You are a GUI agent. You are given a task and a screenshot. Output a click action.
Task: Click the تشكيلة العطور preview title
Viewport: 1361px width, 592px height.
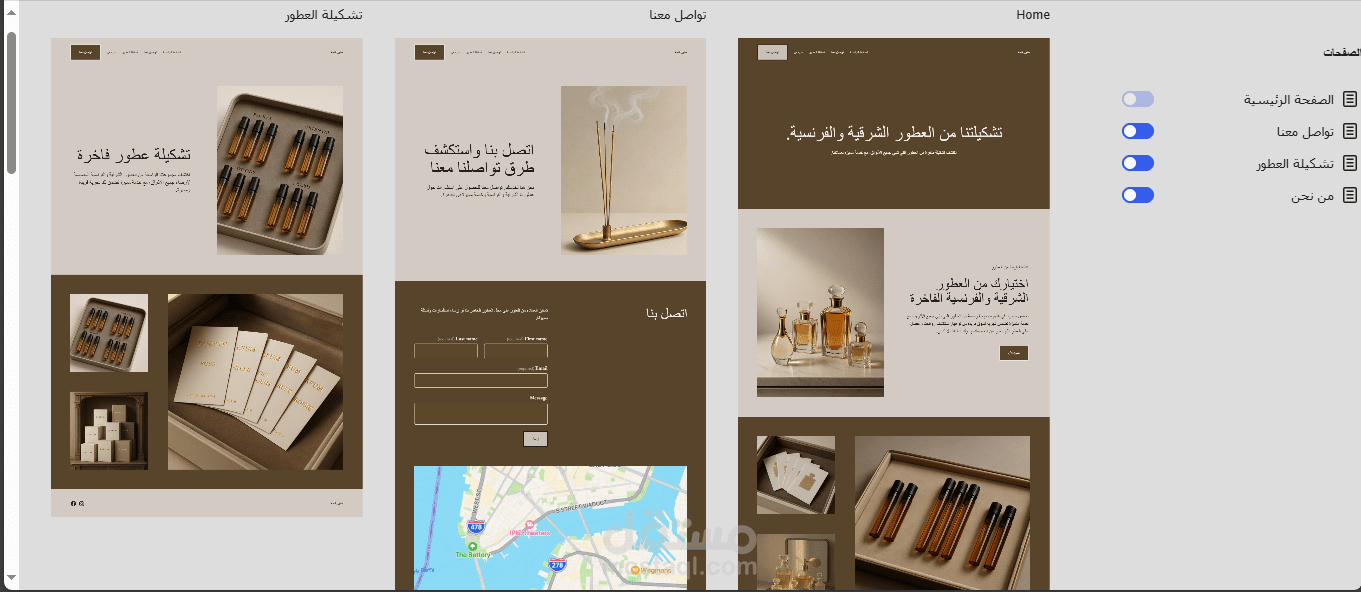323,15
